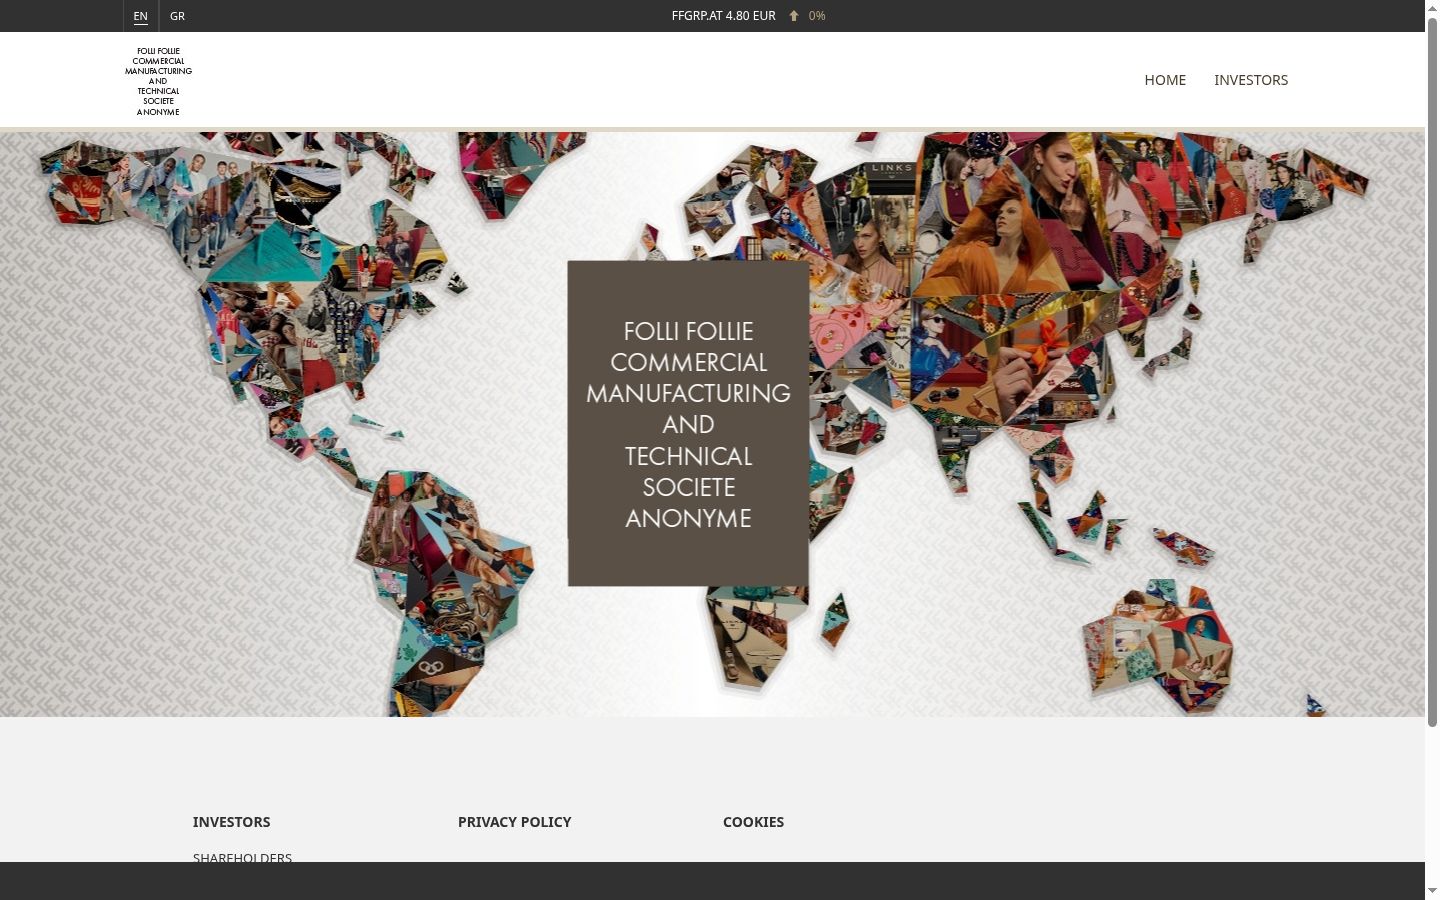The width and height of the screenshot is (1440, 900).
Task: Switch the site language to GR
Action: [x=177, y=16]
